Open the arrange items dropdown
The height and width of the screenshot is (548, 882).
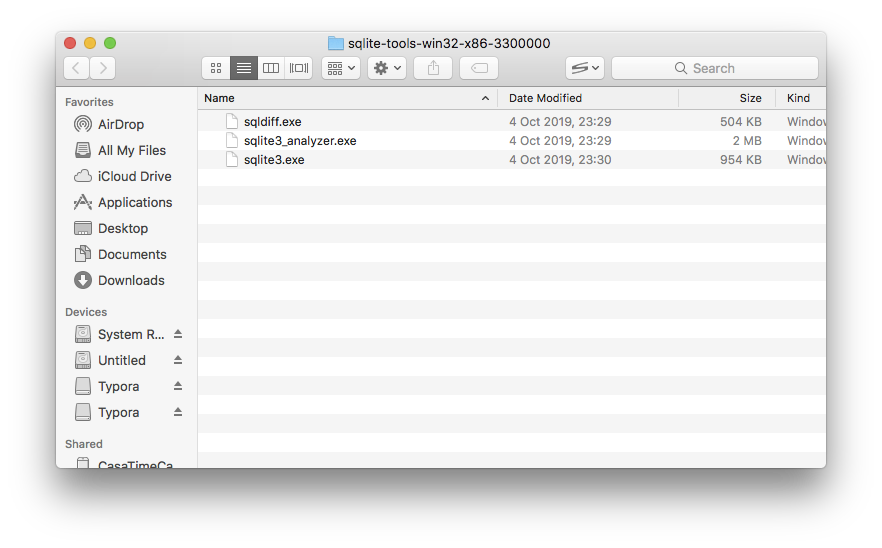pos(340,68)
